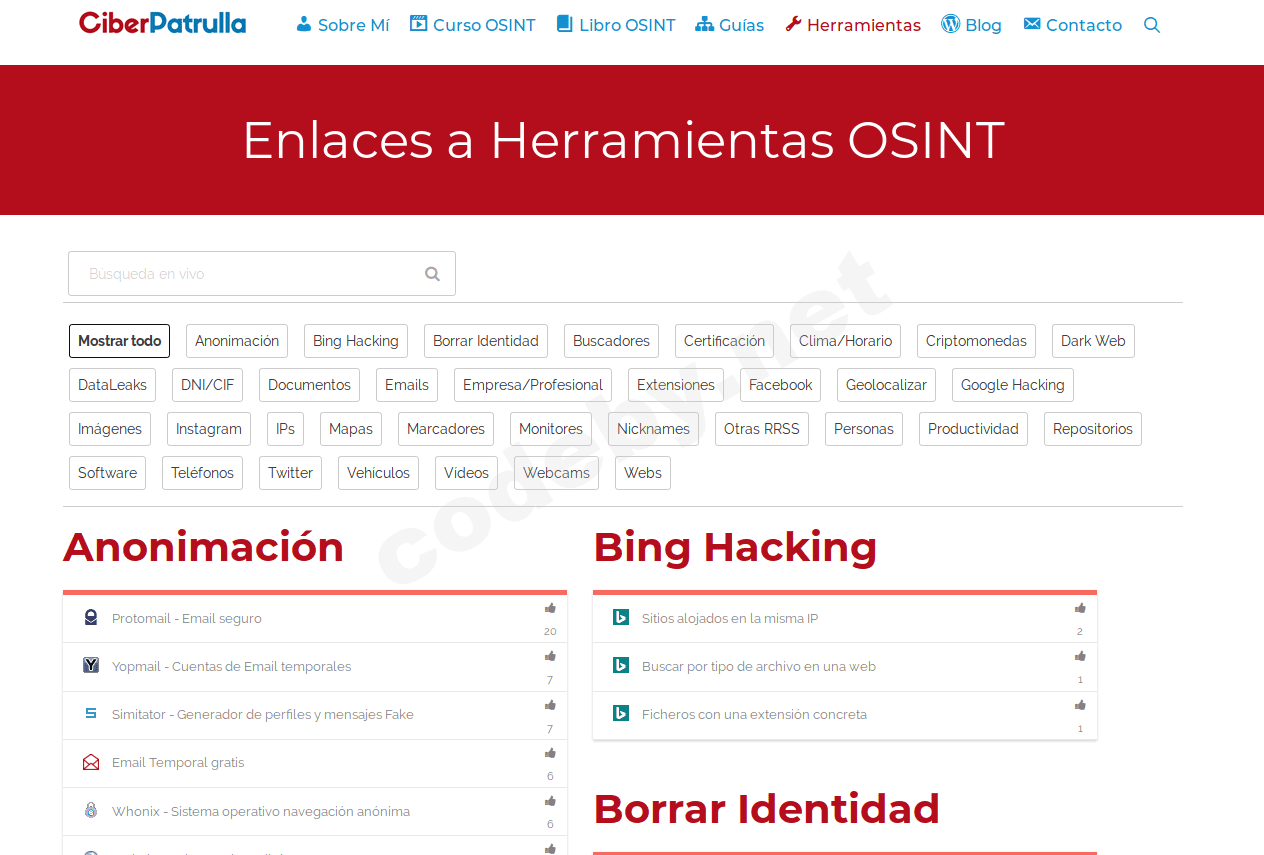Screen dimensions: 1264x855
Task: Filter by Instagram category
Action: coord(209,429)
